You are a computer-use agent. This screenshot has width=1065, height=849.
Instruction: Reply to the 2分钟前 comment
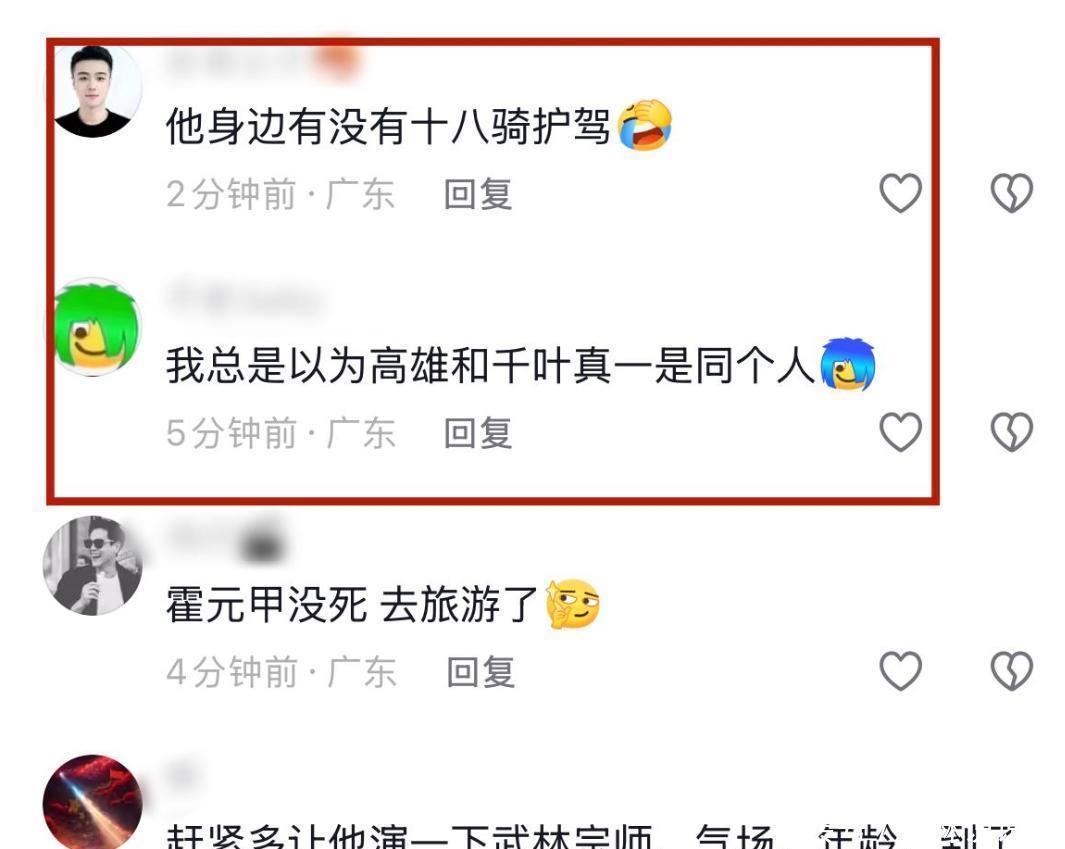[x=477, y=194]
